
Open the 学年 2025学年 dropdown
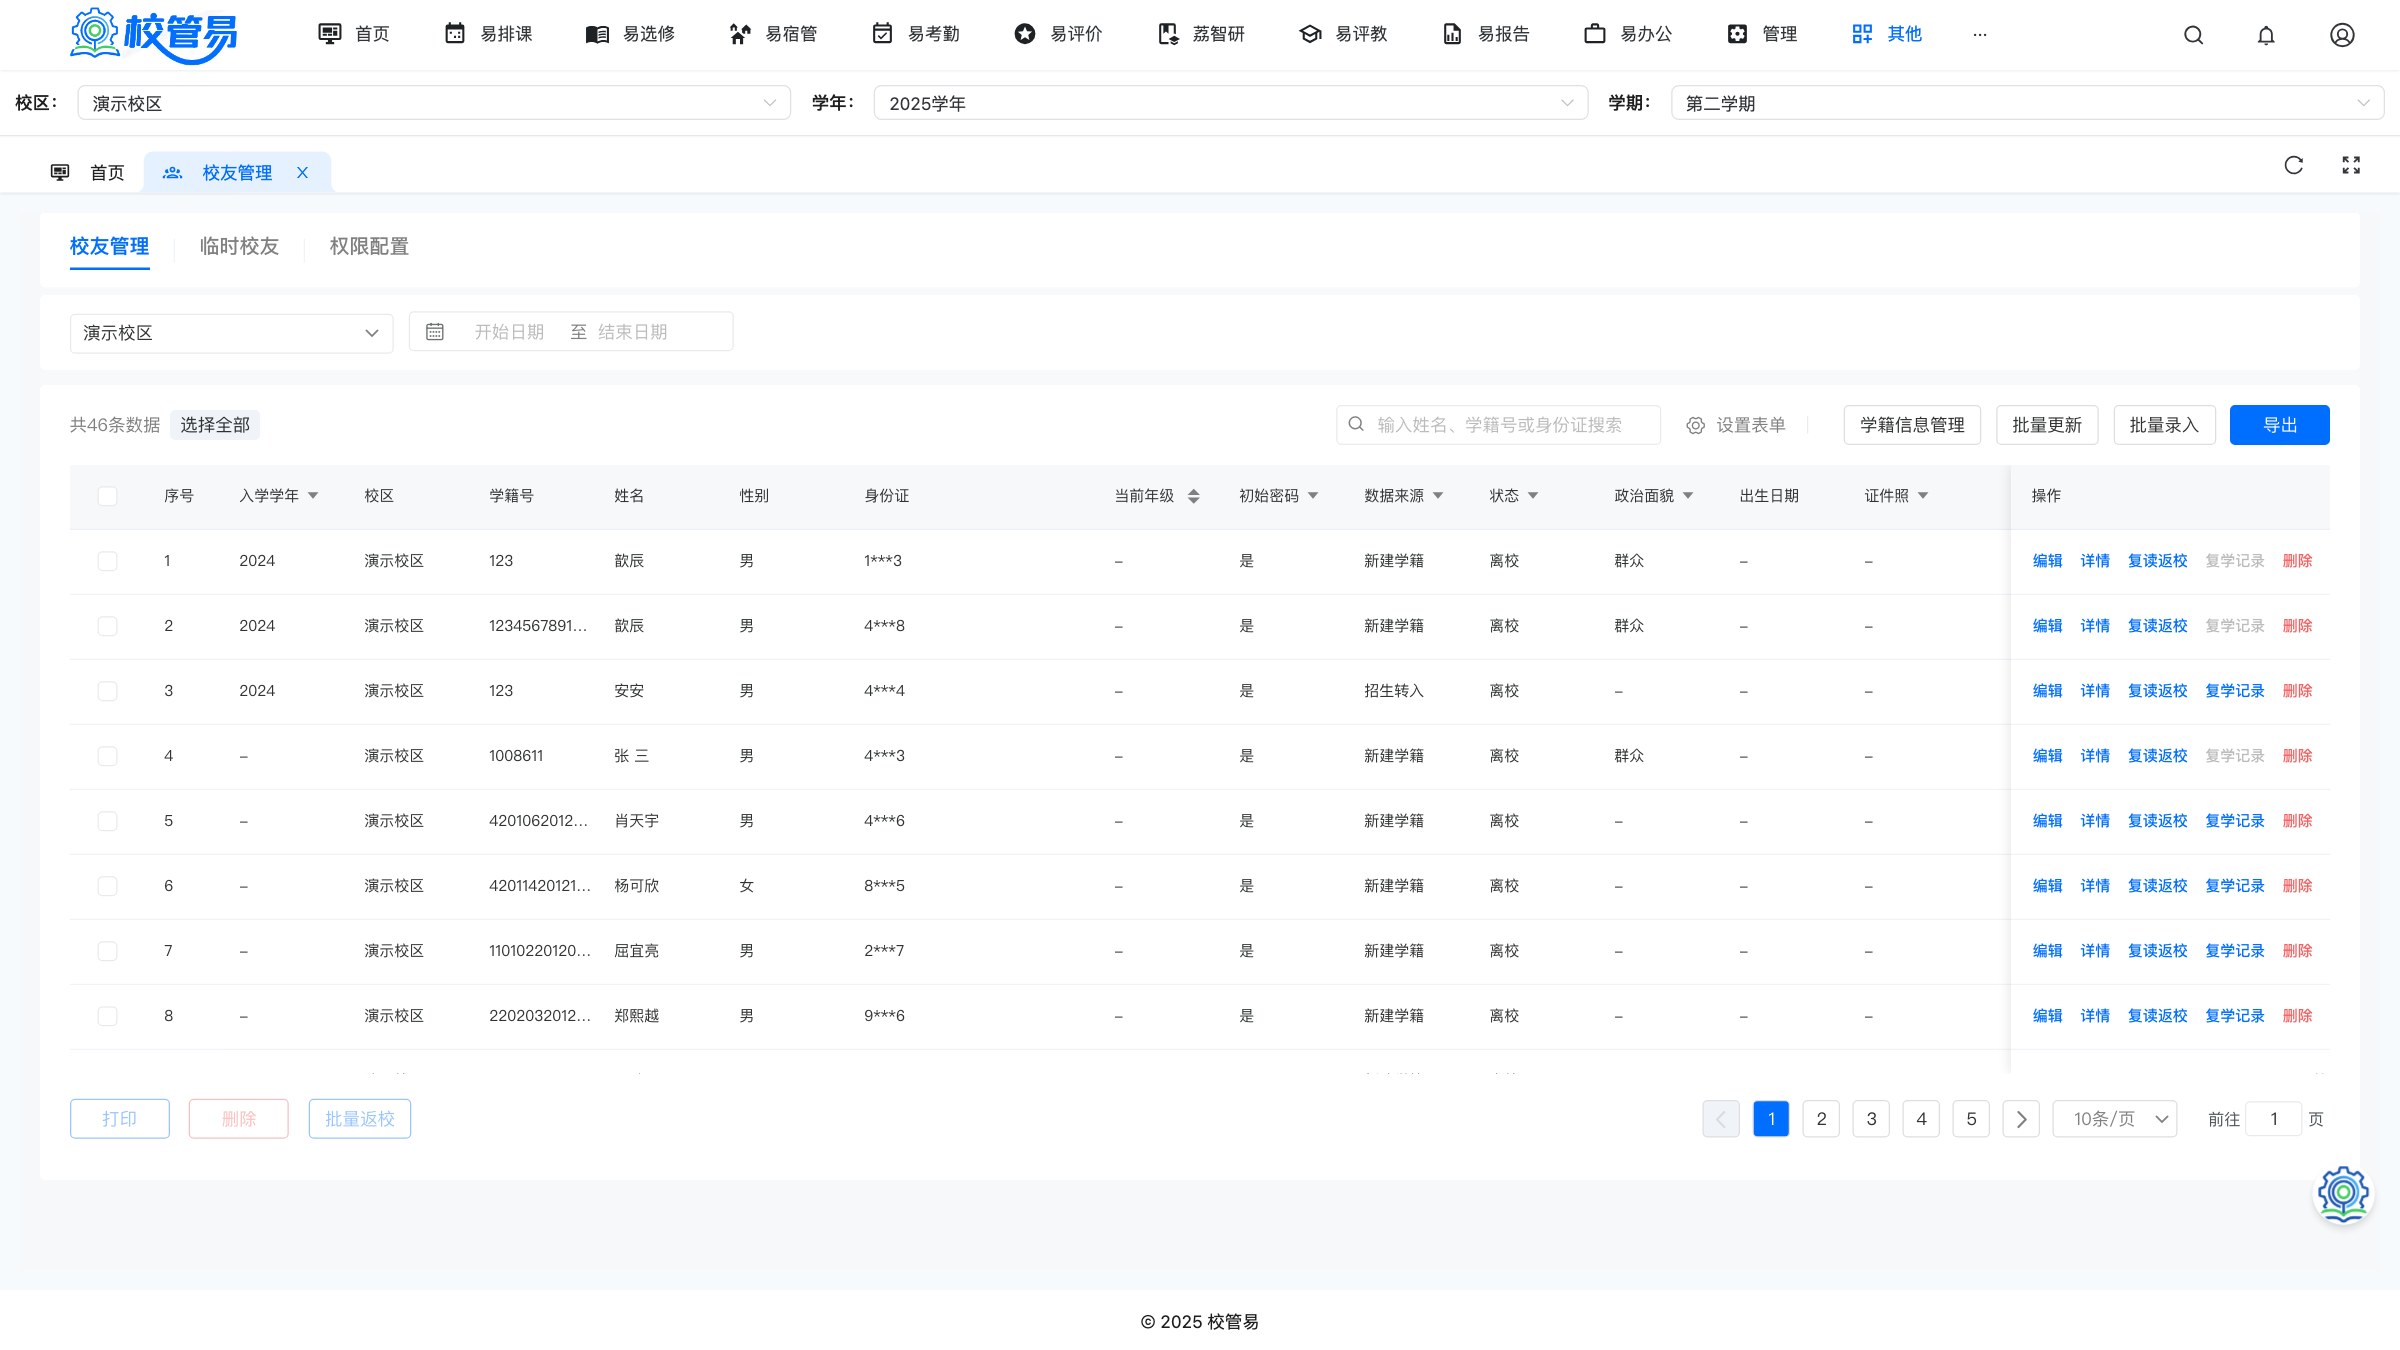1231,103
